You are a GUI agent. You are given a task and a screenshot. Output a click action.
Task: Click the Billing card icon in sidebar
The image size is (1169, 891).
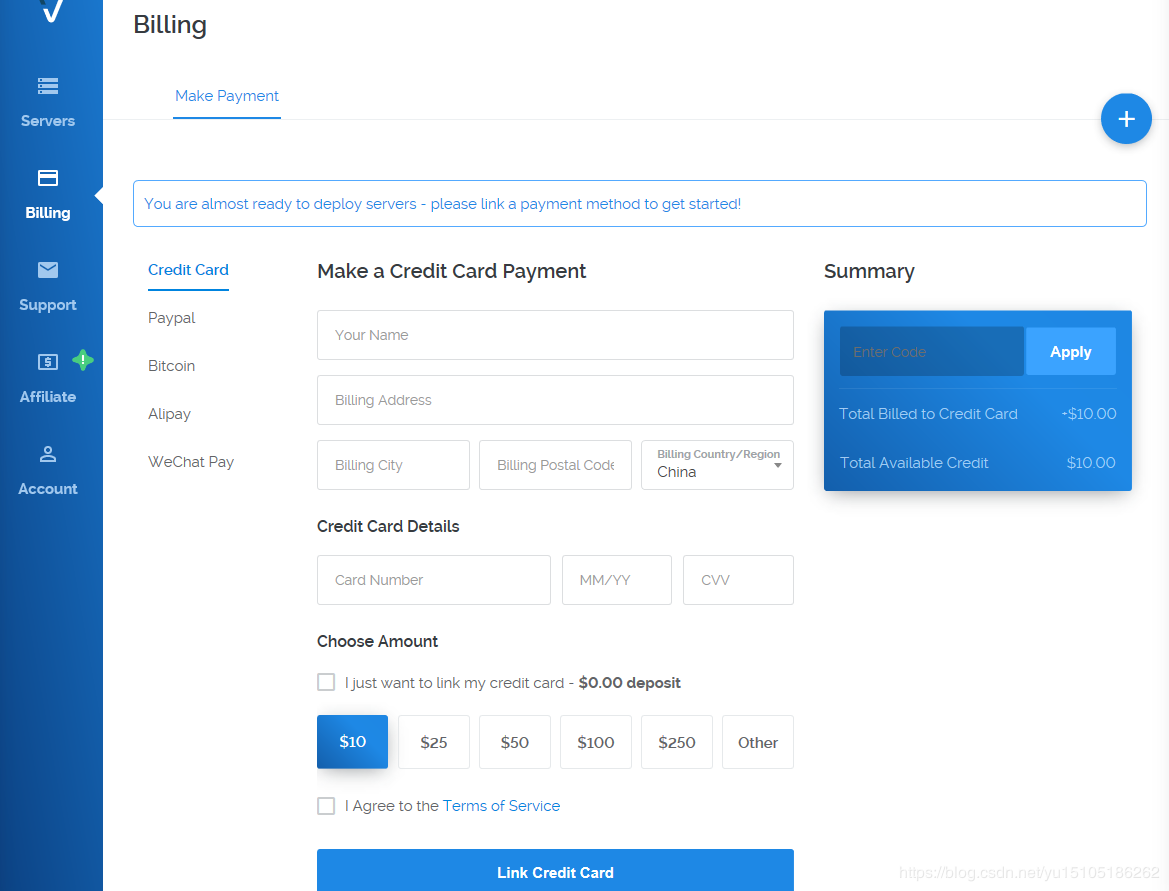coord(48,178)
